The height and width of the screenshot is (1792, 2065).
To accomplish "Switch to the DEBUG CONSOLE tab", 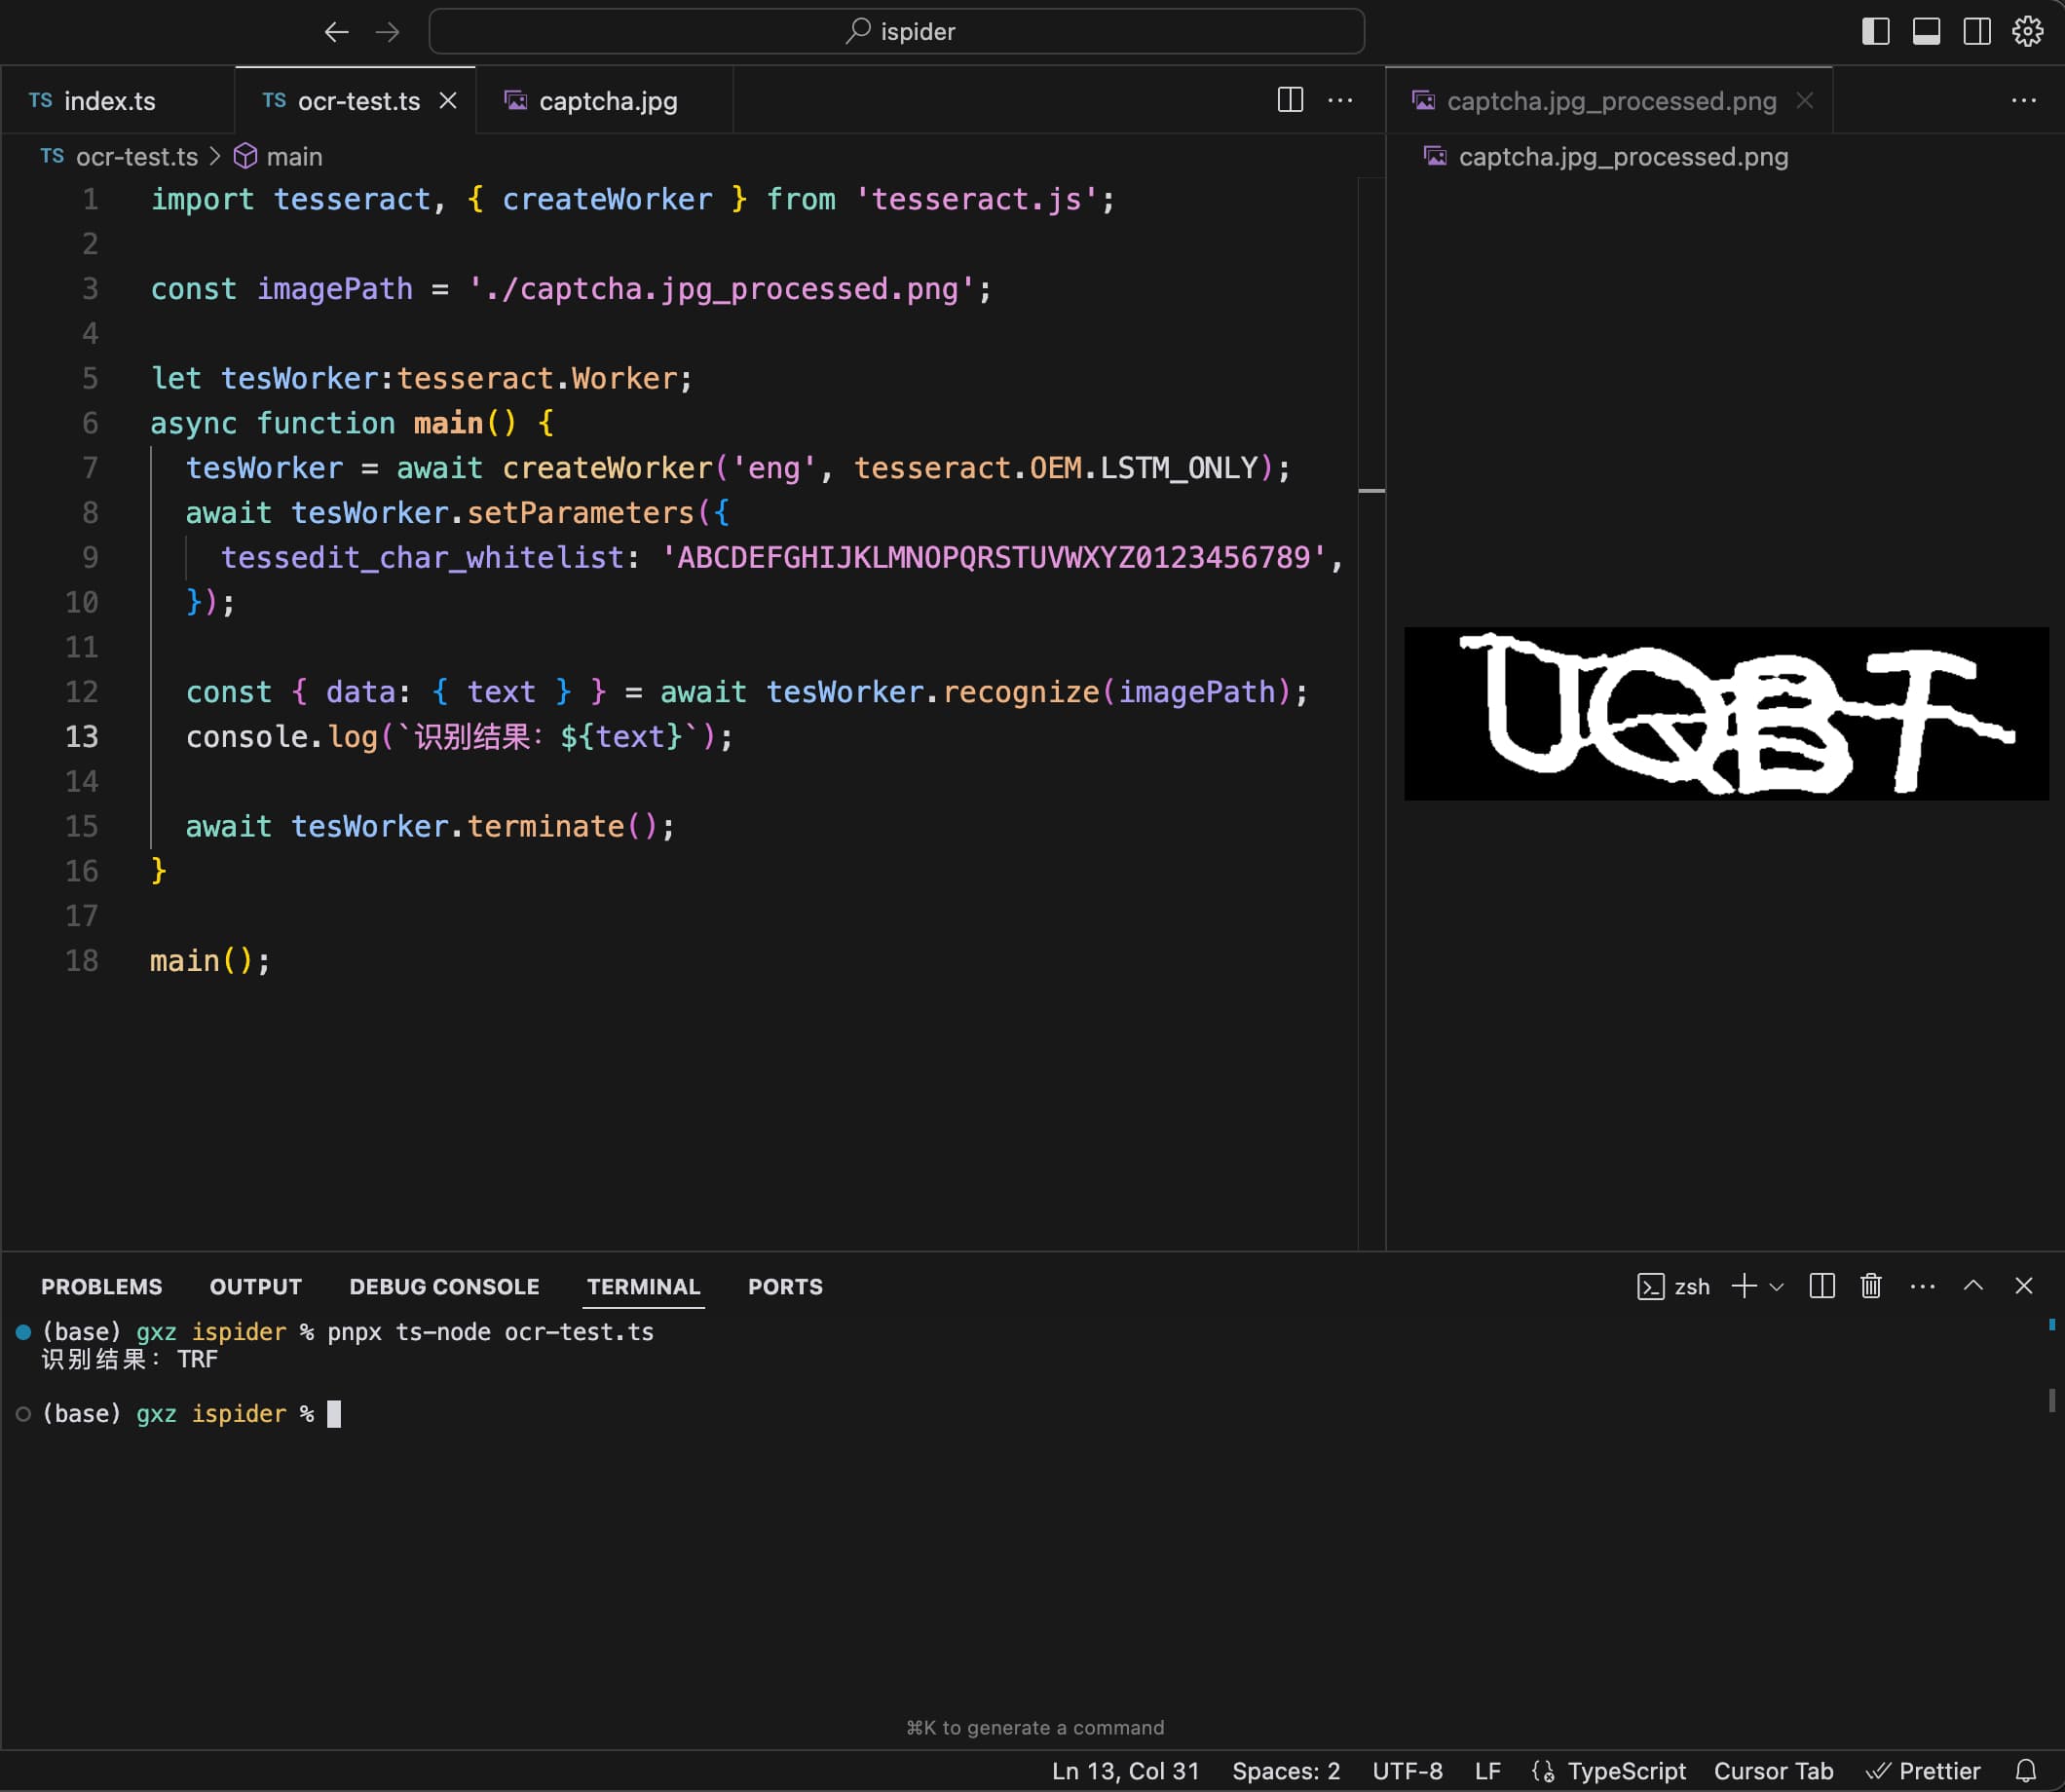I will [x=444, y=1287].
